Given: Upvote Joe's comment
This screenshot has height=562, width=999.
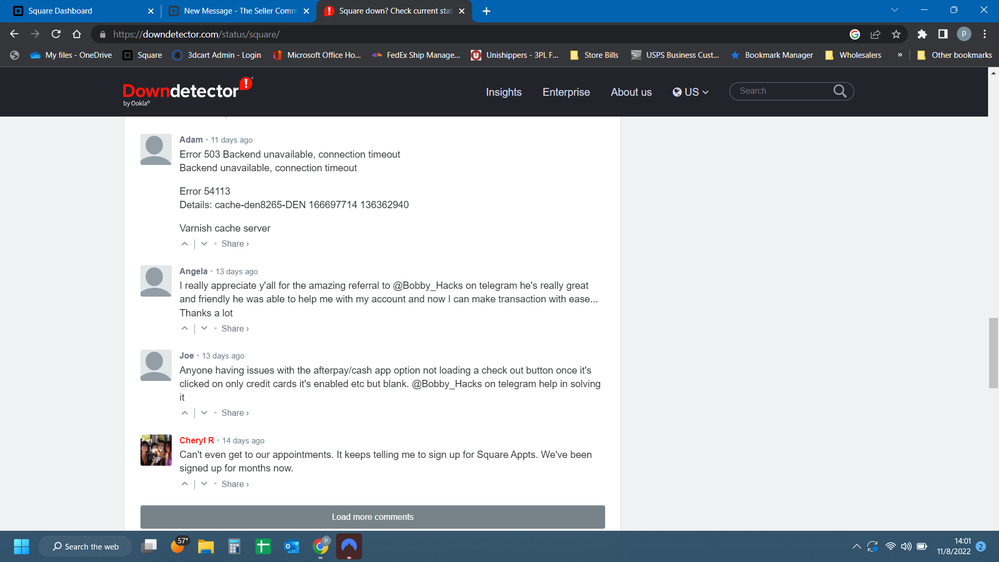Looking at the screenshot, I should (x=185, y=413).
